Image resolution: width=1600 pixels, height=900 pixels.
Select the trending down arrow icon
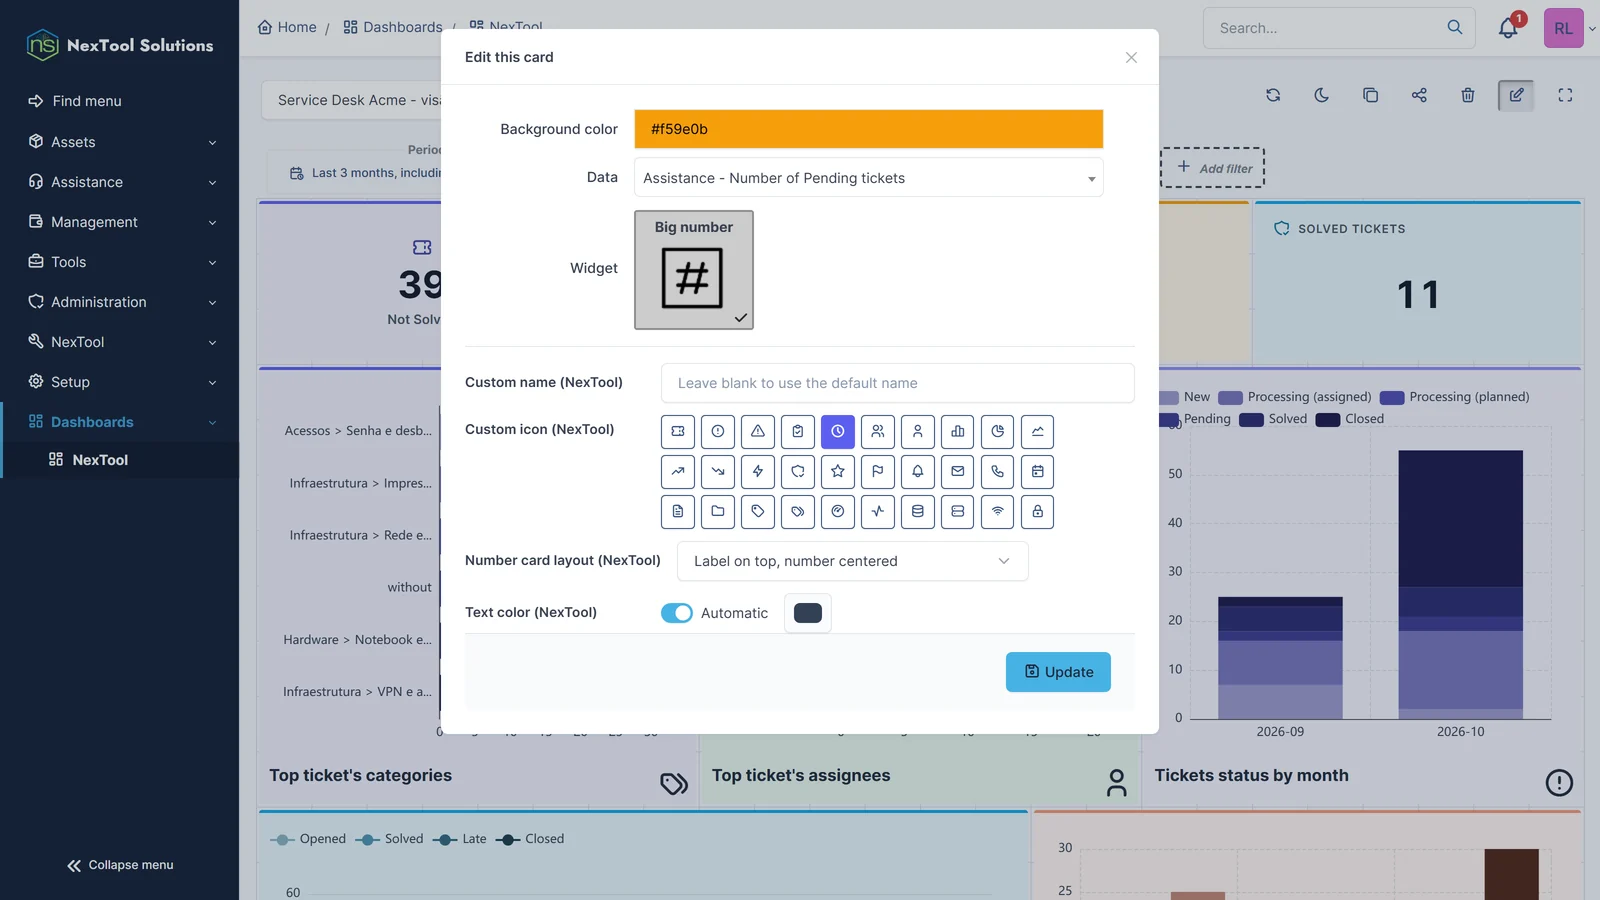[718, 472]
